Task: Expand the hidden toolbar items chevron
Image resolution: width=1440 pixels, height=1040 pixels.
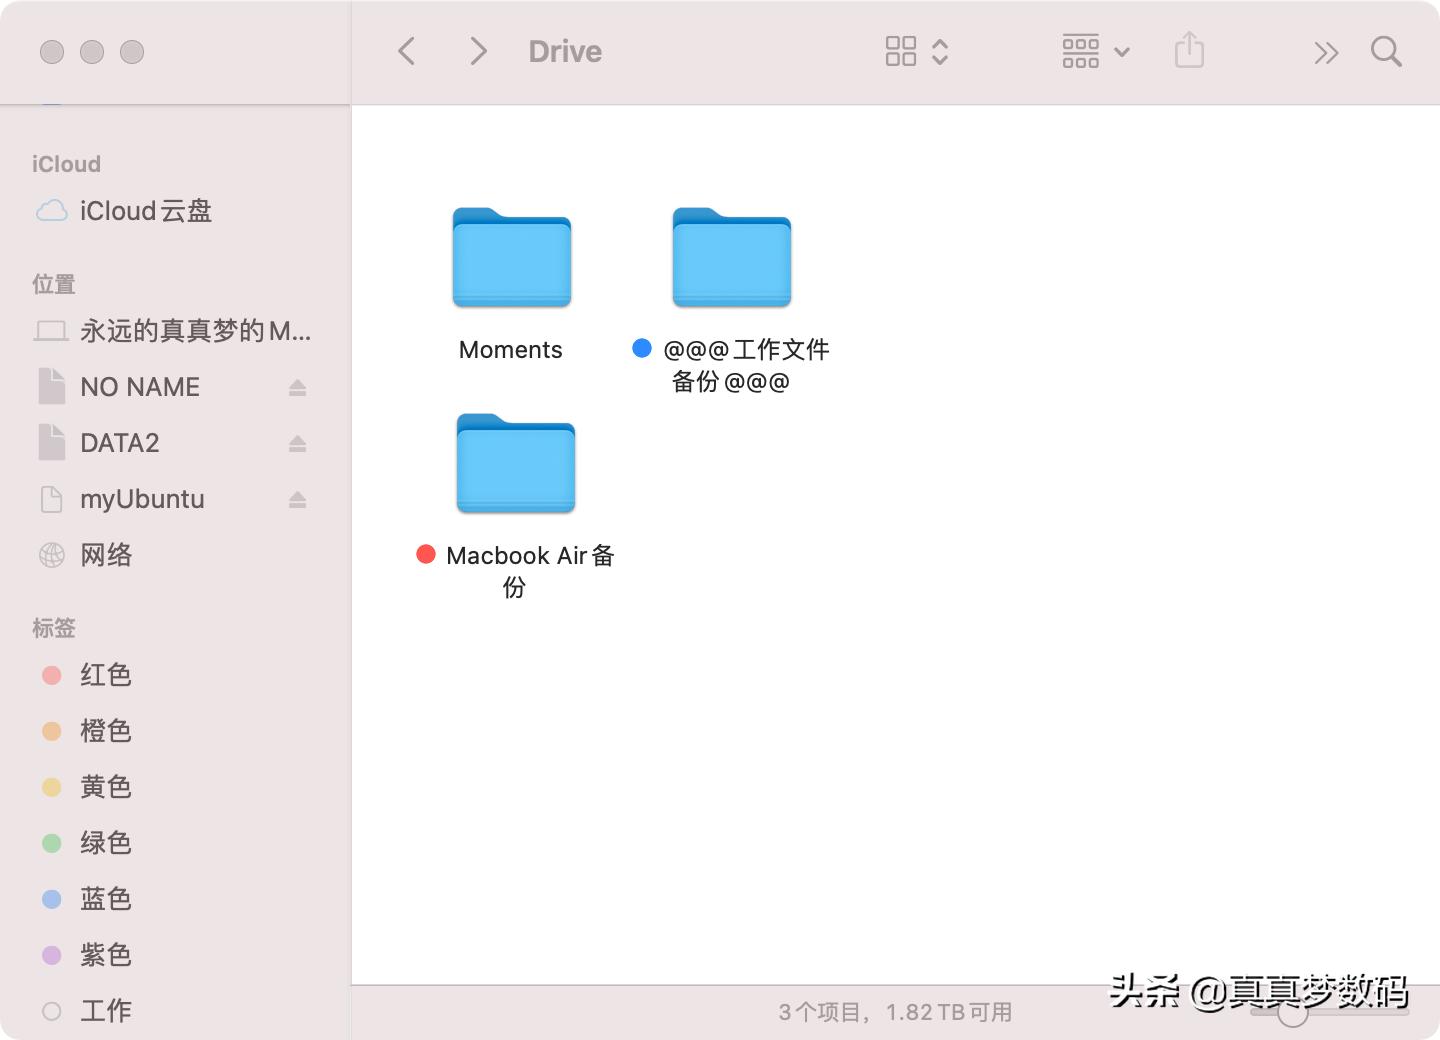Action: 1326,51
